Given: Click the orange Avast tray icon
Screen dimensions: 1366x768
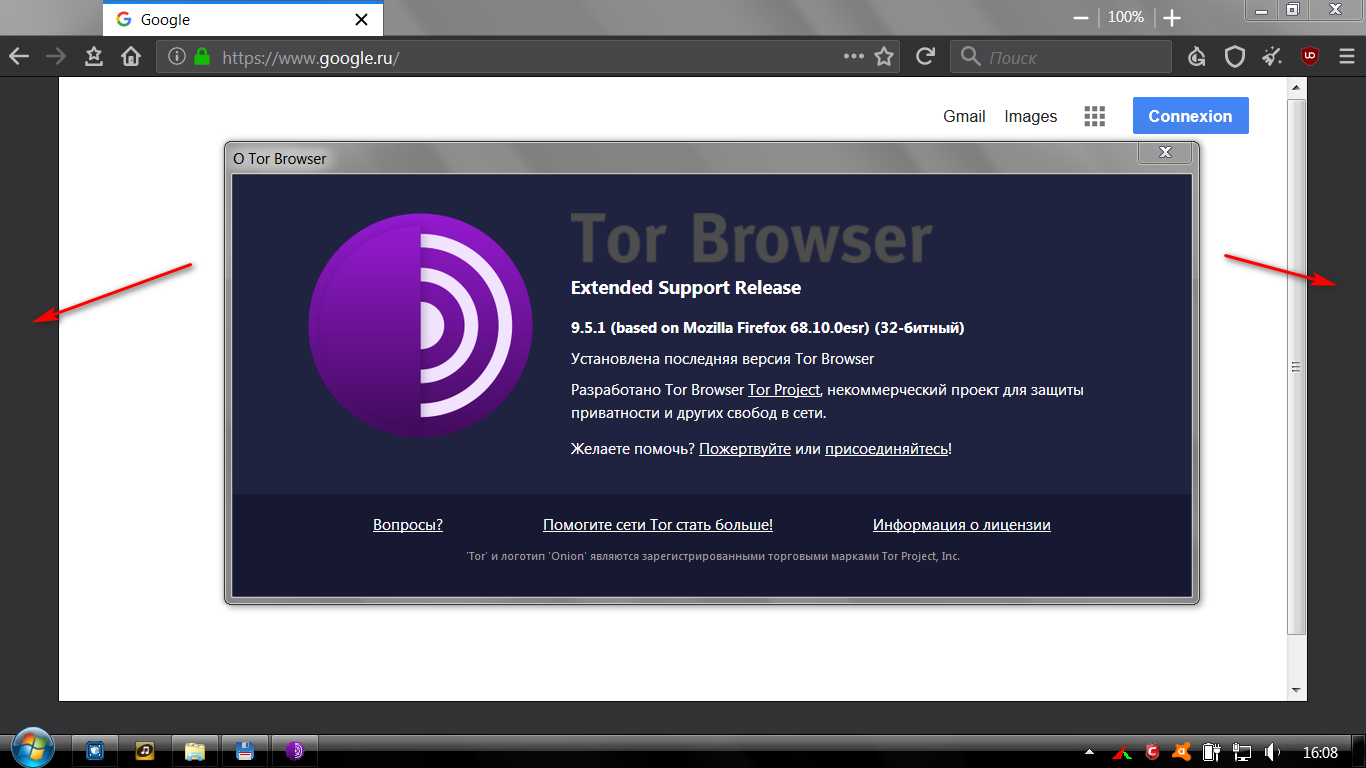Looking at the screenshot, I should (1182, 751).
